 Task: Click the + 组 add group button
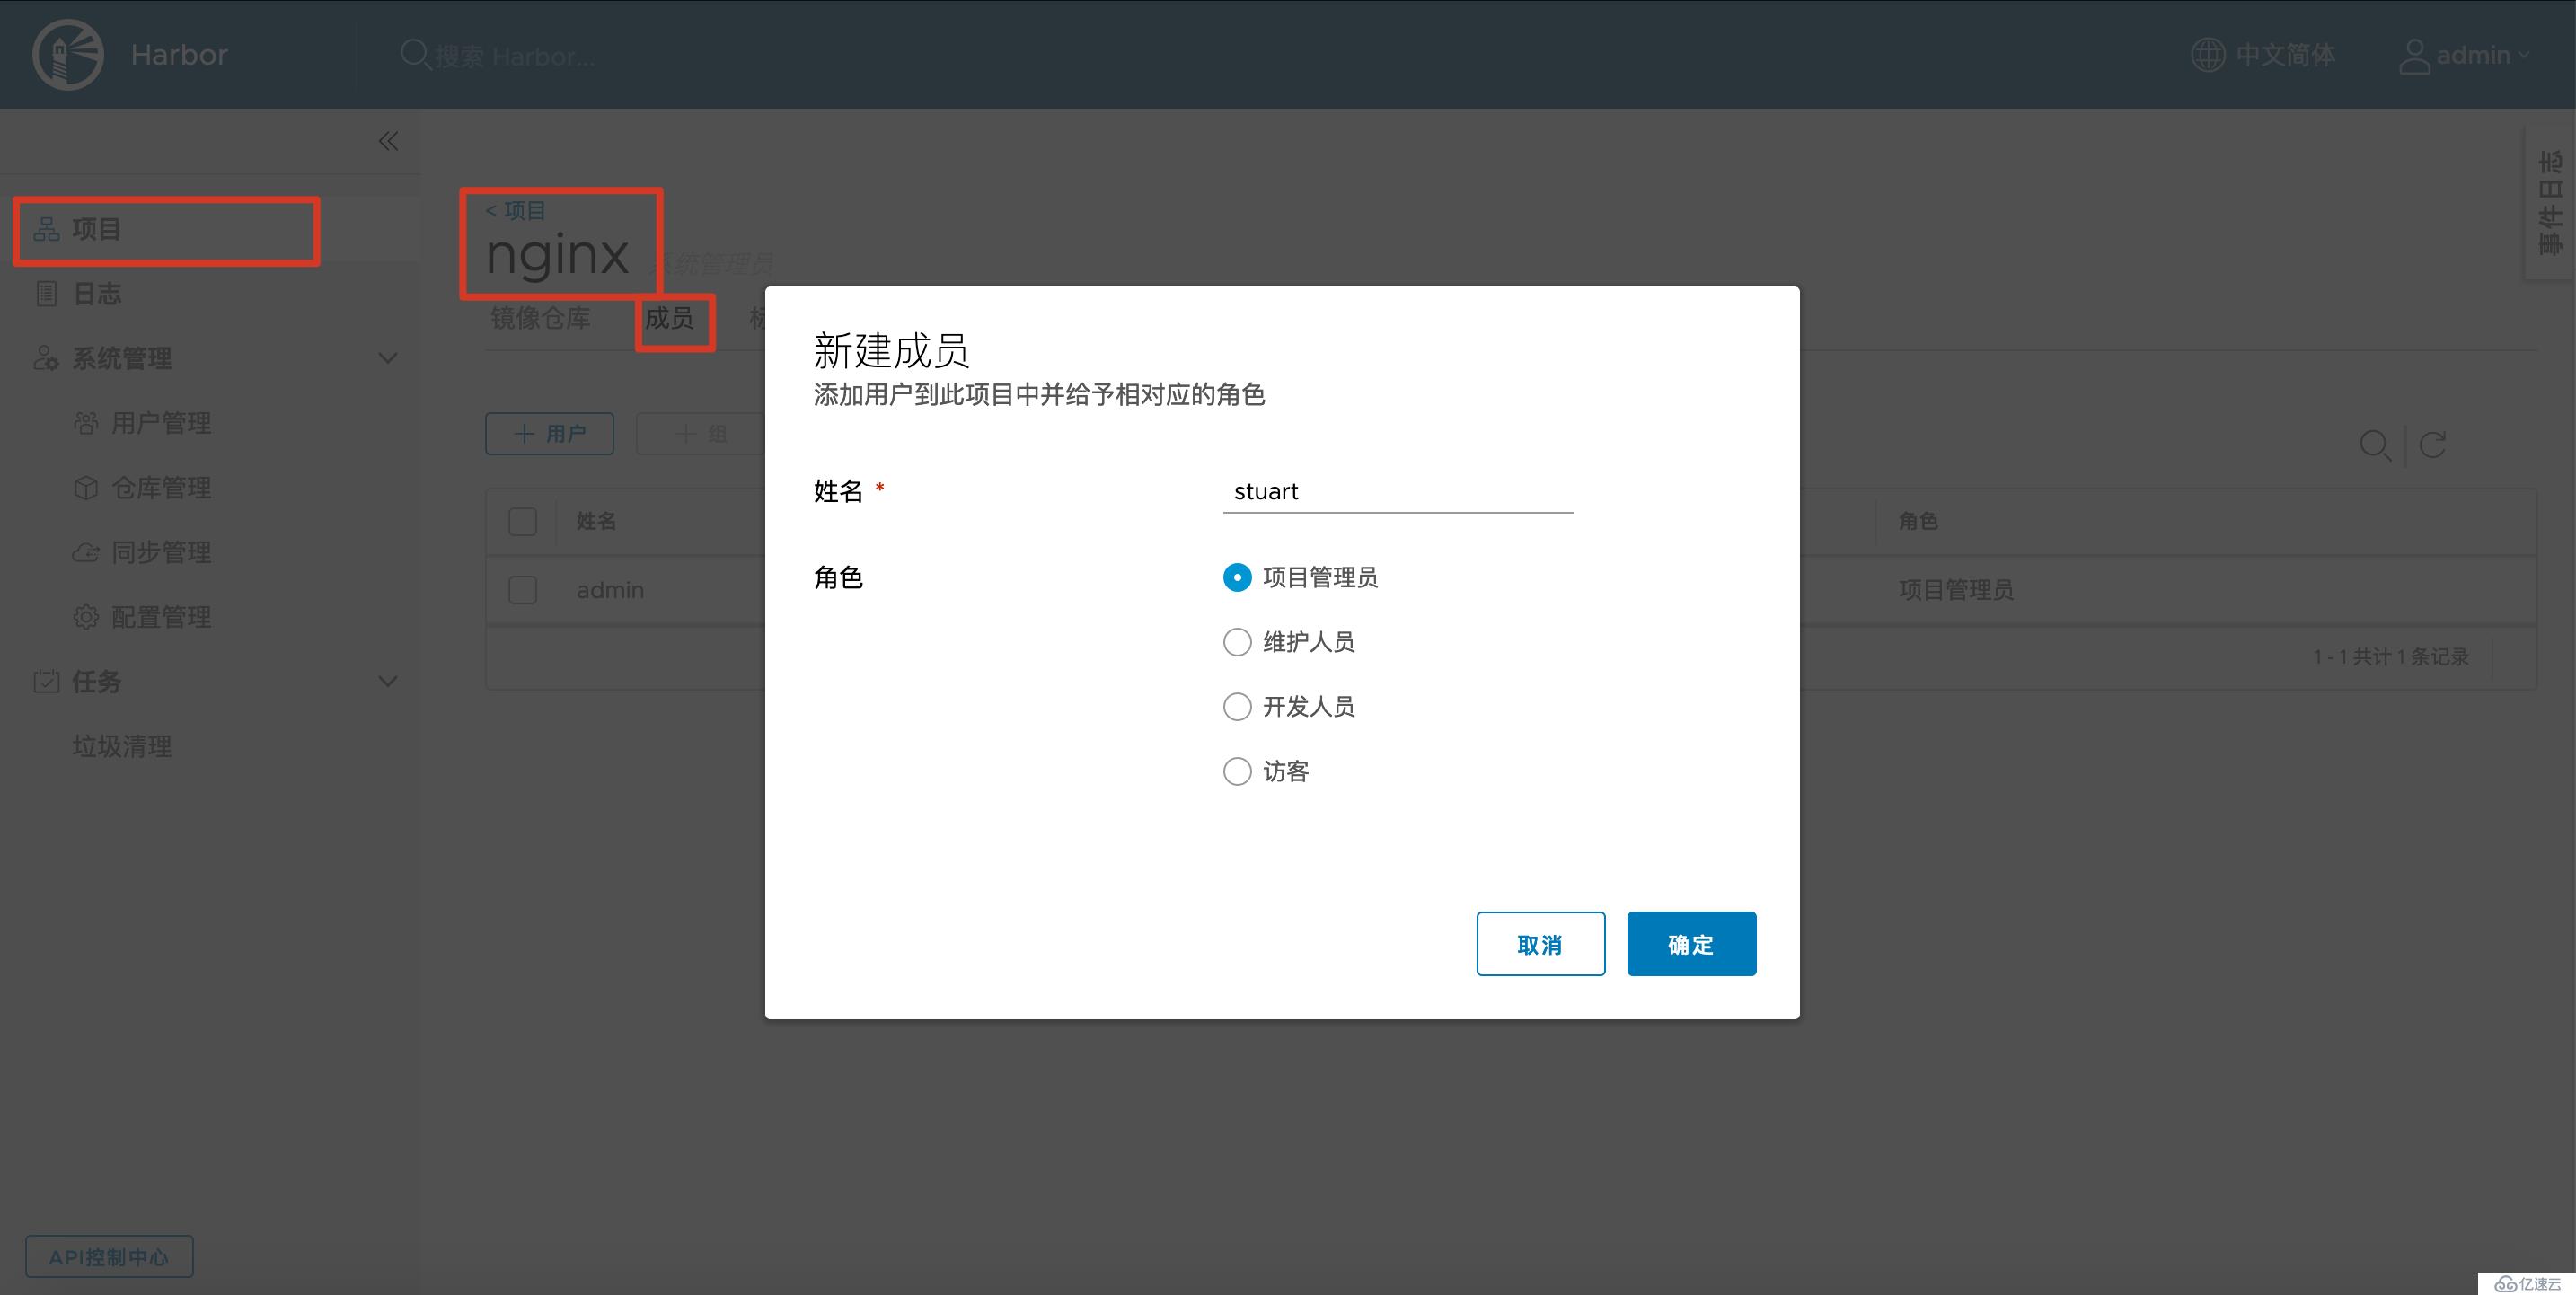[x=701, y=434]
